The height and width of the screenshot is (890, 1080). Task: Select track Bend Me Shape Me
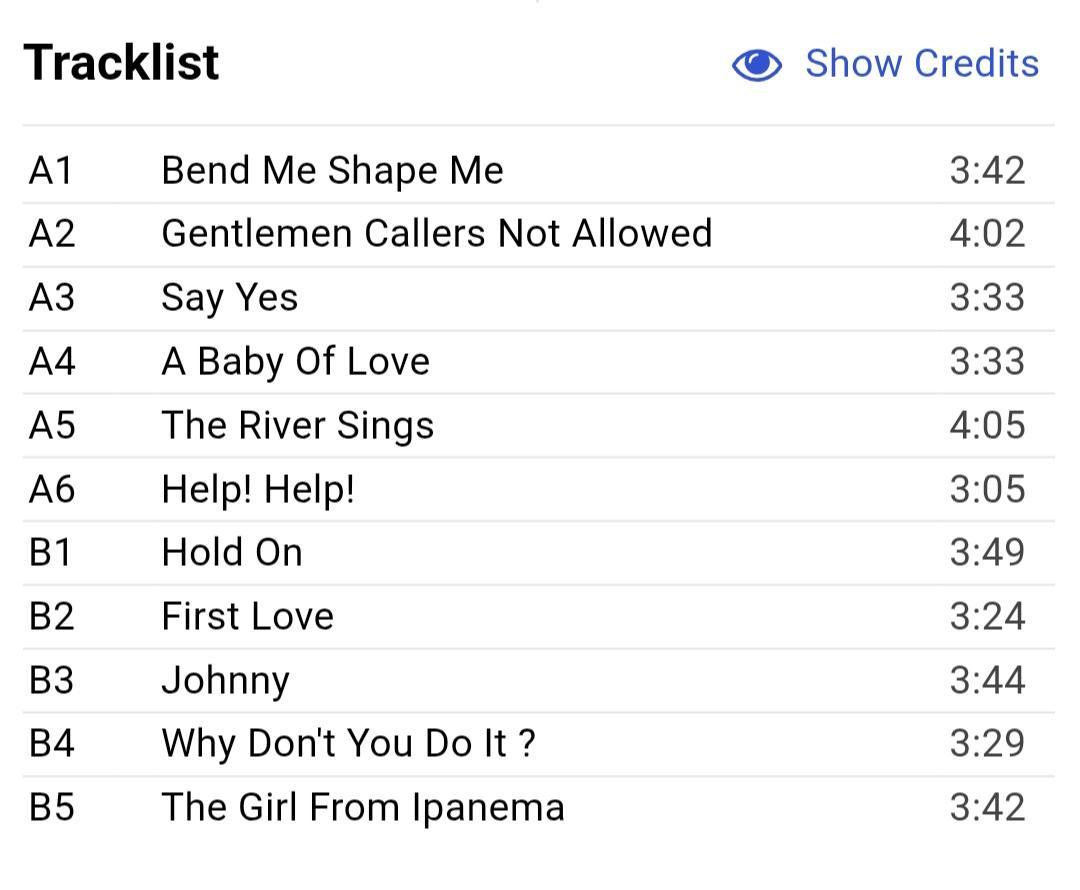pos(332,170)
